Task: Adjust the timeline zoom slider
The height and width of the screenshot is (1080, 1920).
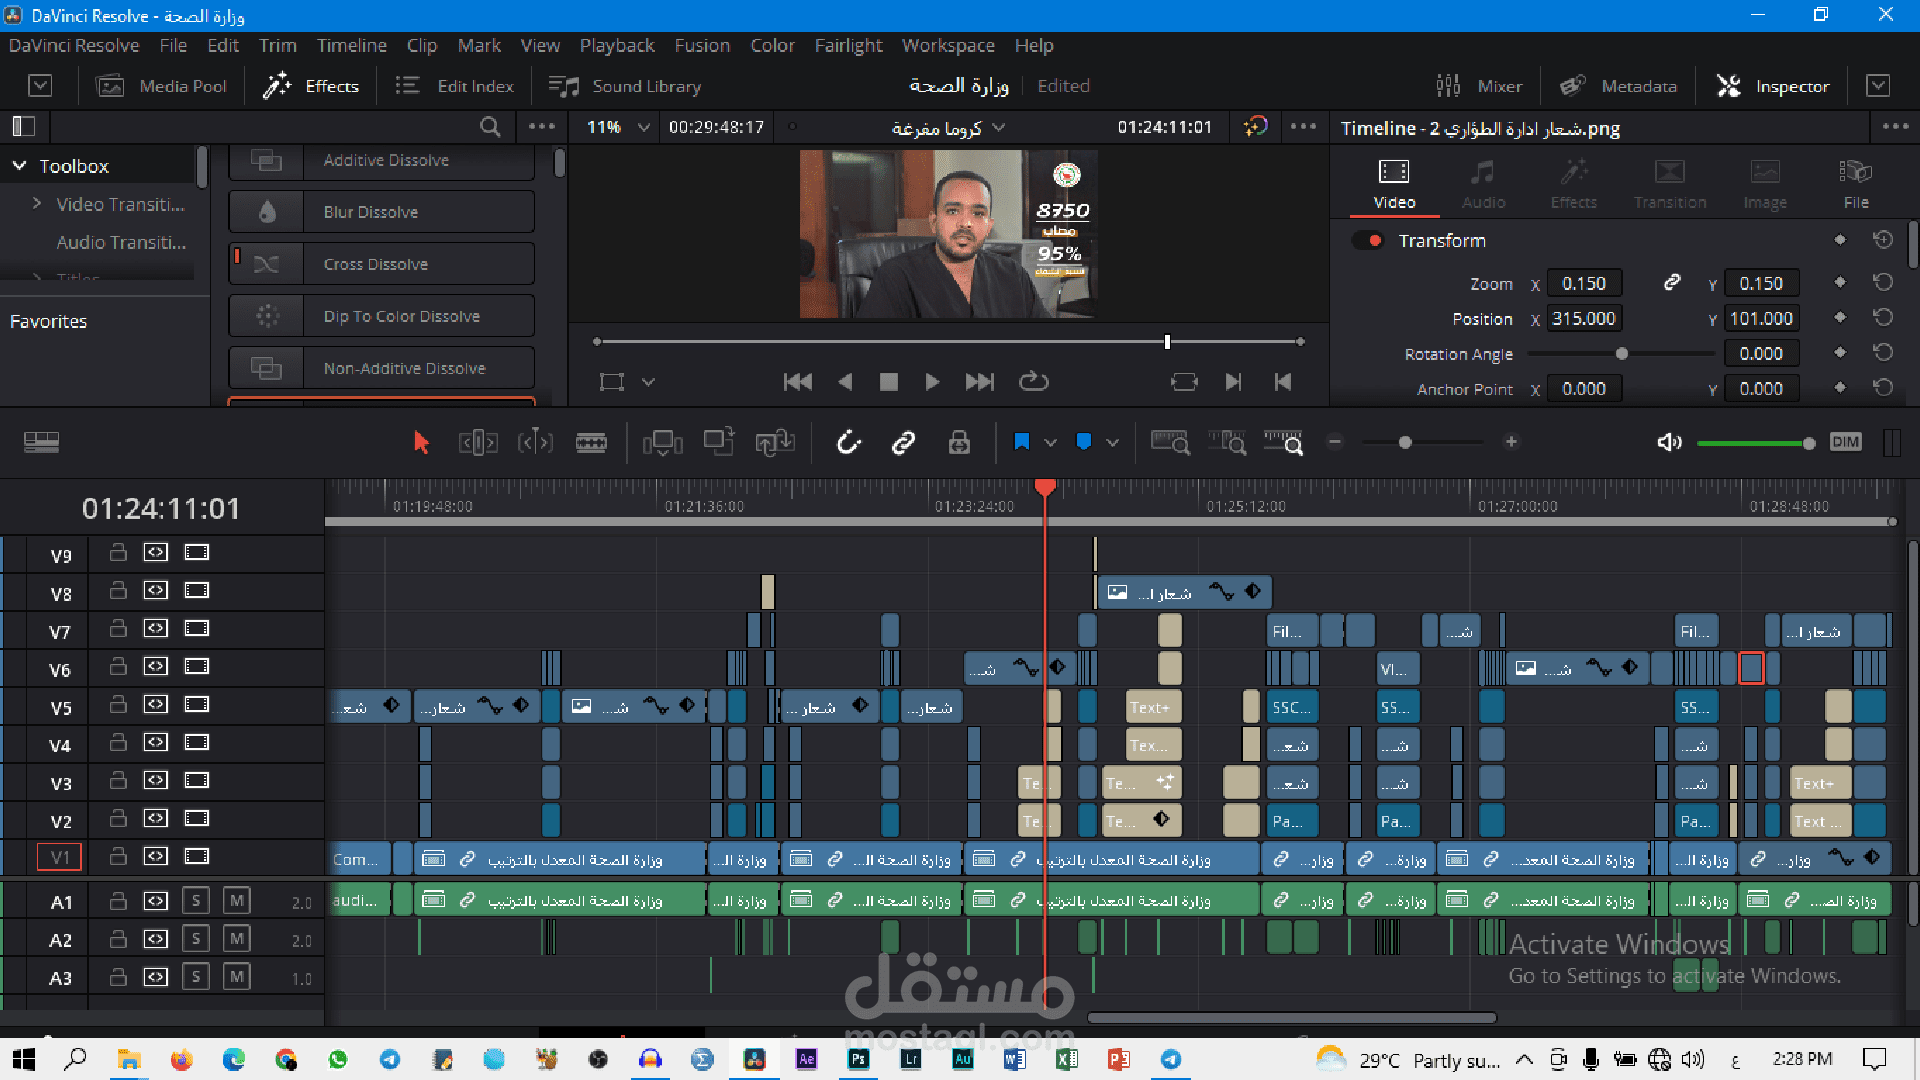Action: [x=1404, y=442]
